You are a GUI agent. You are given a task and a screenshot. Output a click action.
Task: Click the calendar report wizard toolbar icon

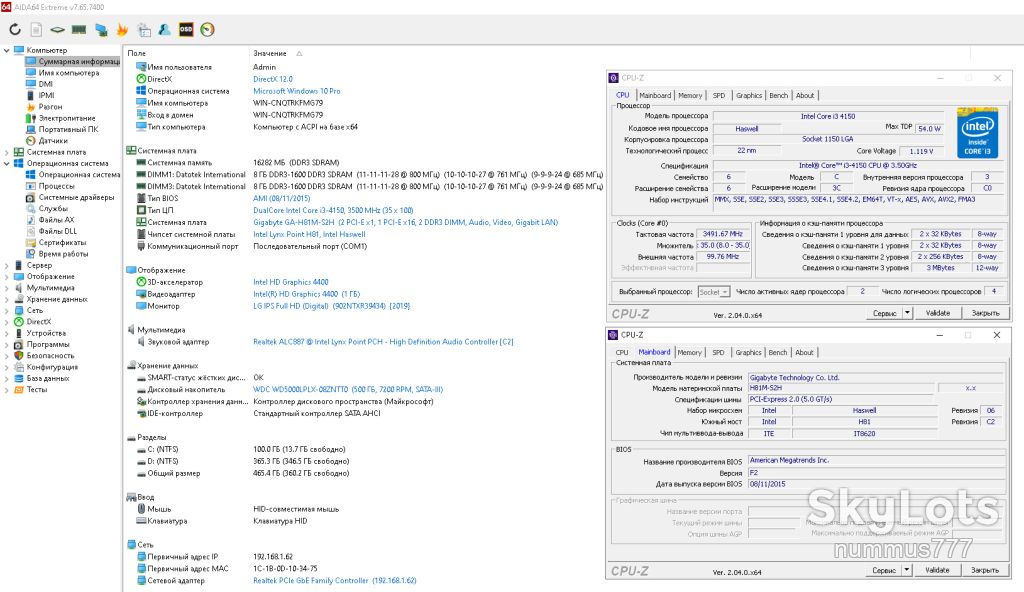click(144, 29)
